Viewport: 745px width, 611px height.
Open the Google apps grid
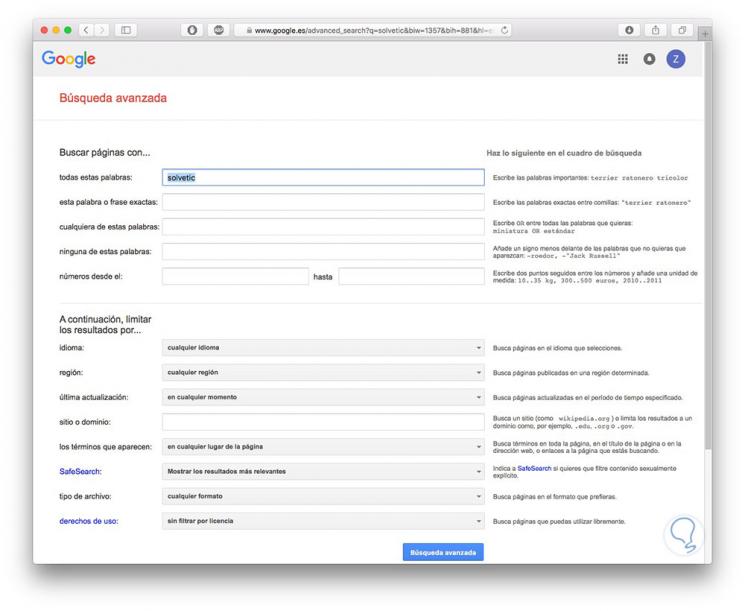[621, 59]
